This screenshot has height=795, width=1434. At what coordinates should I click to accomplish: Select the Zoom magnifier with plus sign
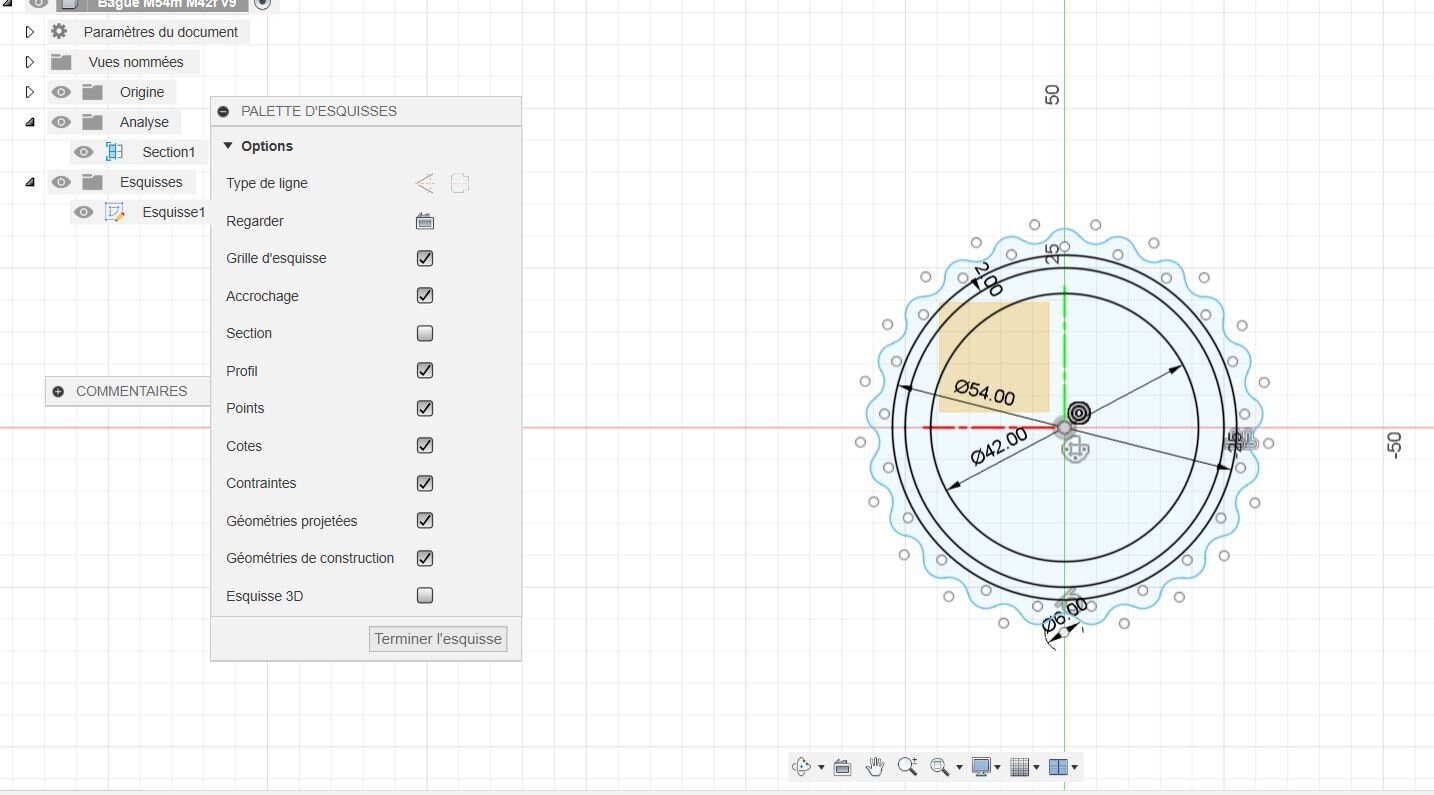coord(908,767)
